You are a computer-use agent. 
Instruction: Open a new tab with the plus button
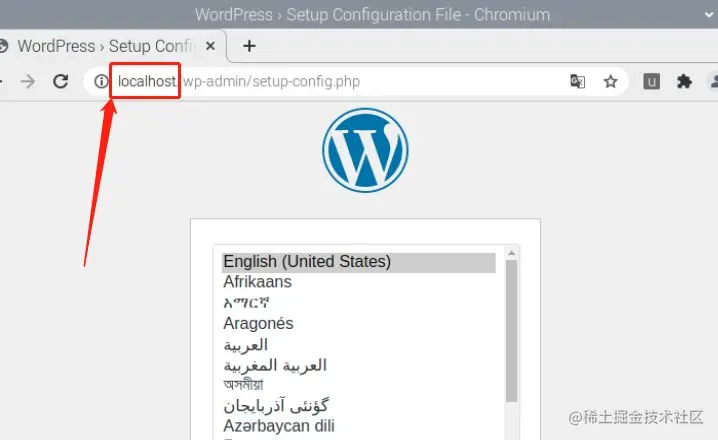pyautogui.click(x=249, y=46)
